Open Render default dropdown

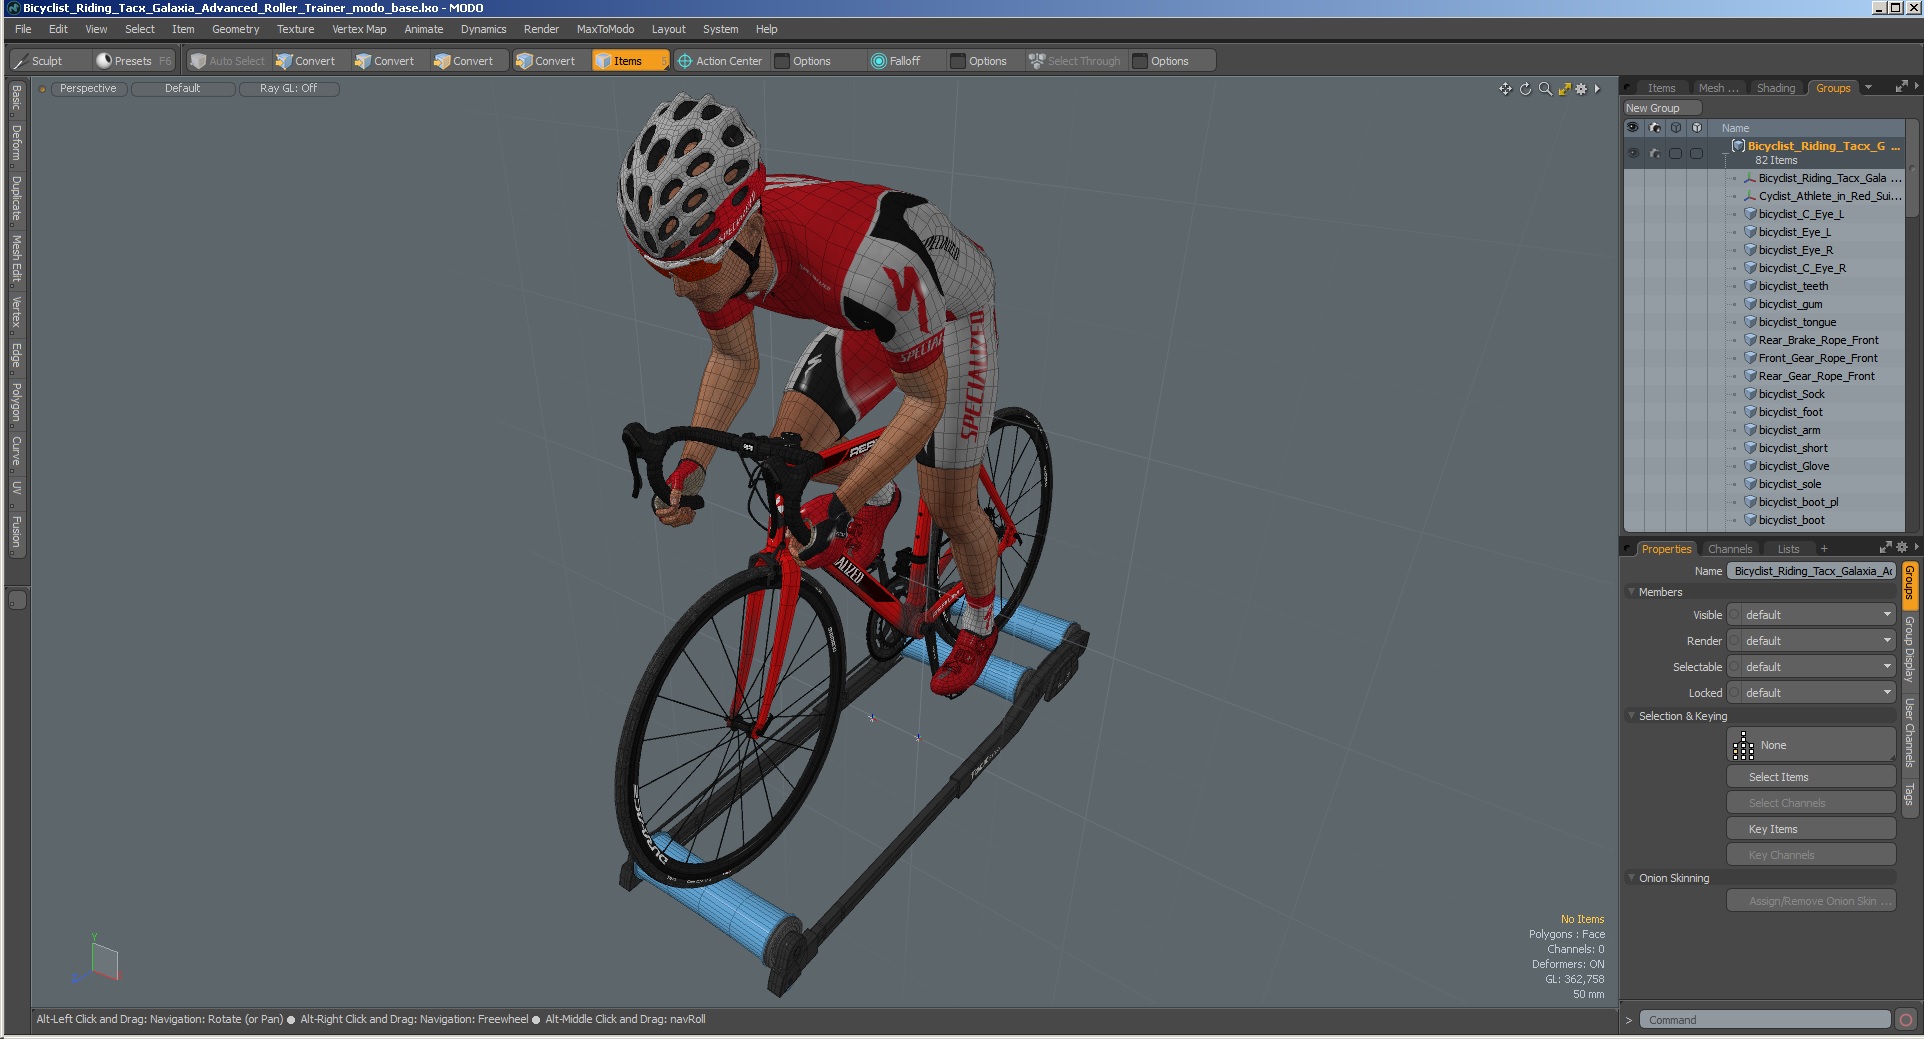[x=1811, y=641]
